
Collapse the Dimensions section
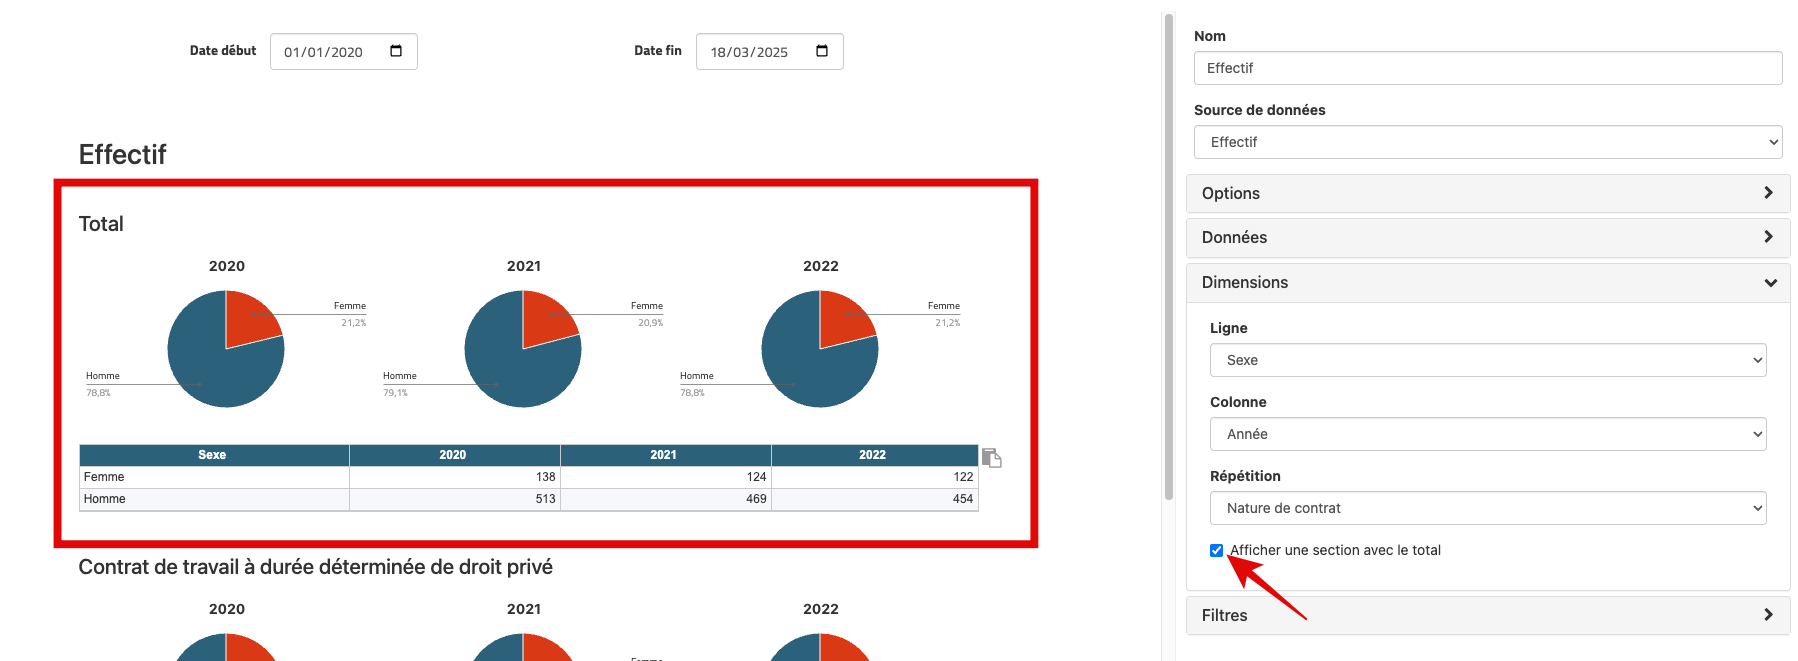click(1488, 282)
